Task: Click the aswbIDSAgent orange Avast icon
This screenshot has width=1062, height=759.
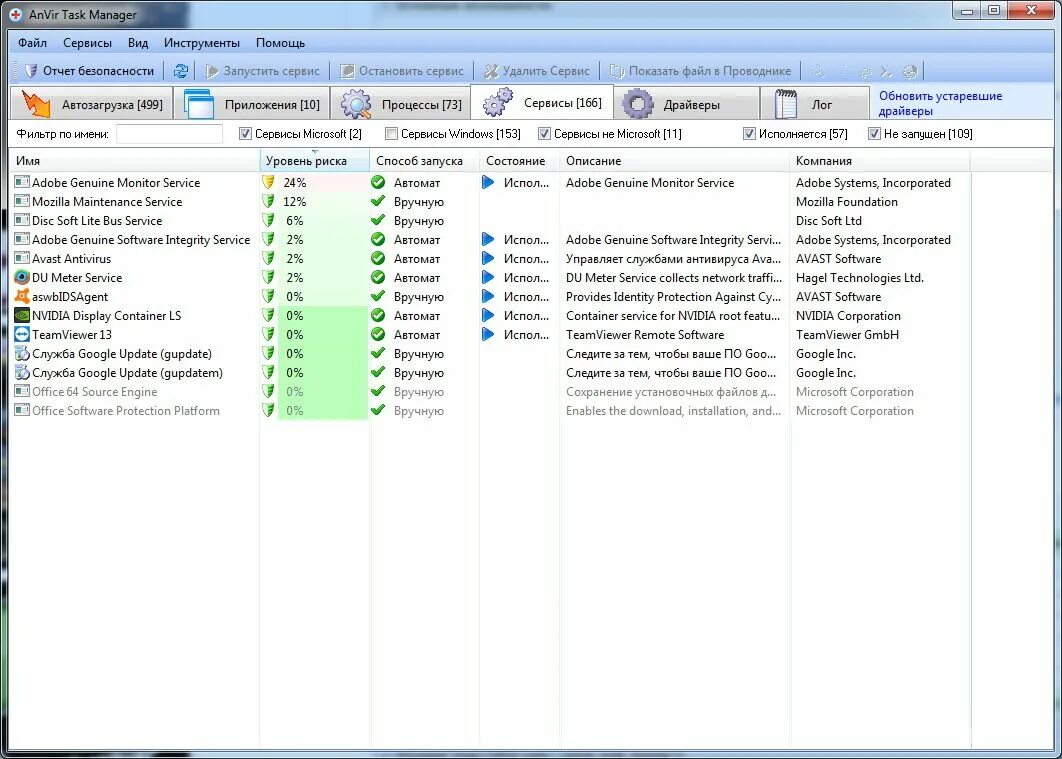Action: (22, 297)
